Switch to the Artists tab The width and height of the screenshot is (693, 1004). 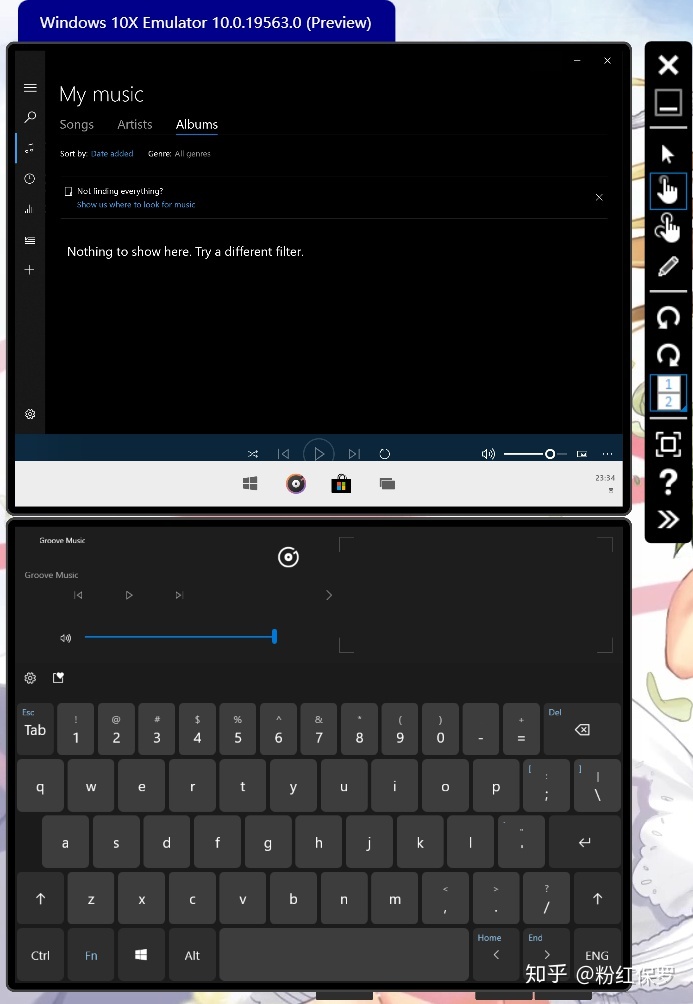pyautogui.click(x=135, y=124)
